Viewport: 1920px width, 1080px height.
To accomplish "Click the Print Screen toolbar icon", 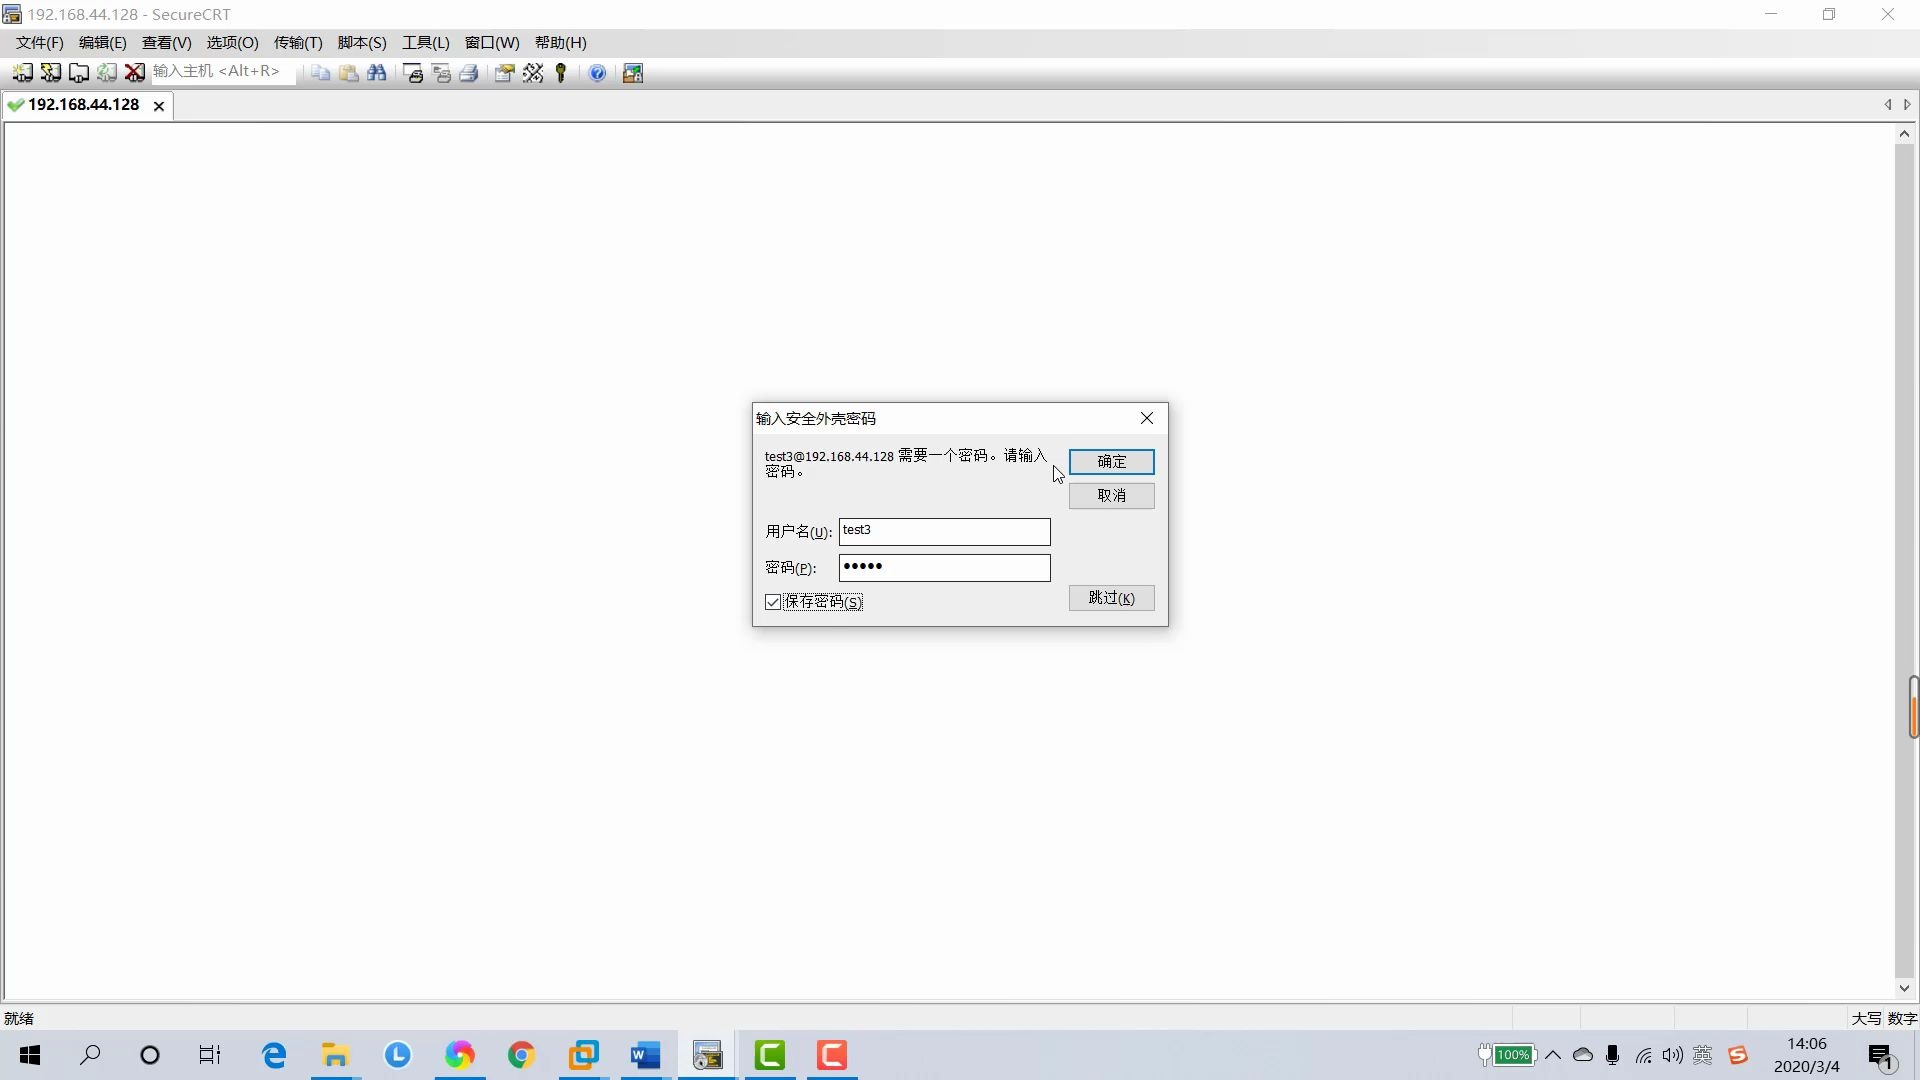I will click(412, 73).
